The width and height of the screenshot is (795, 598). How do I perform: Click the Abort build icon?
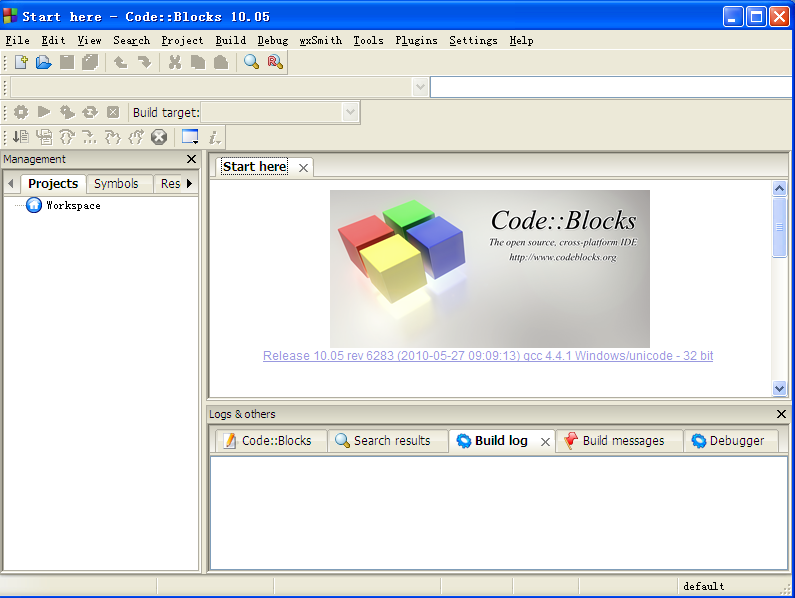pyautogui.click(x=113, y=112)
